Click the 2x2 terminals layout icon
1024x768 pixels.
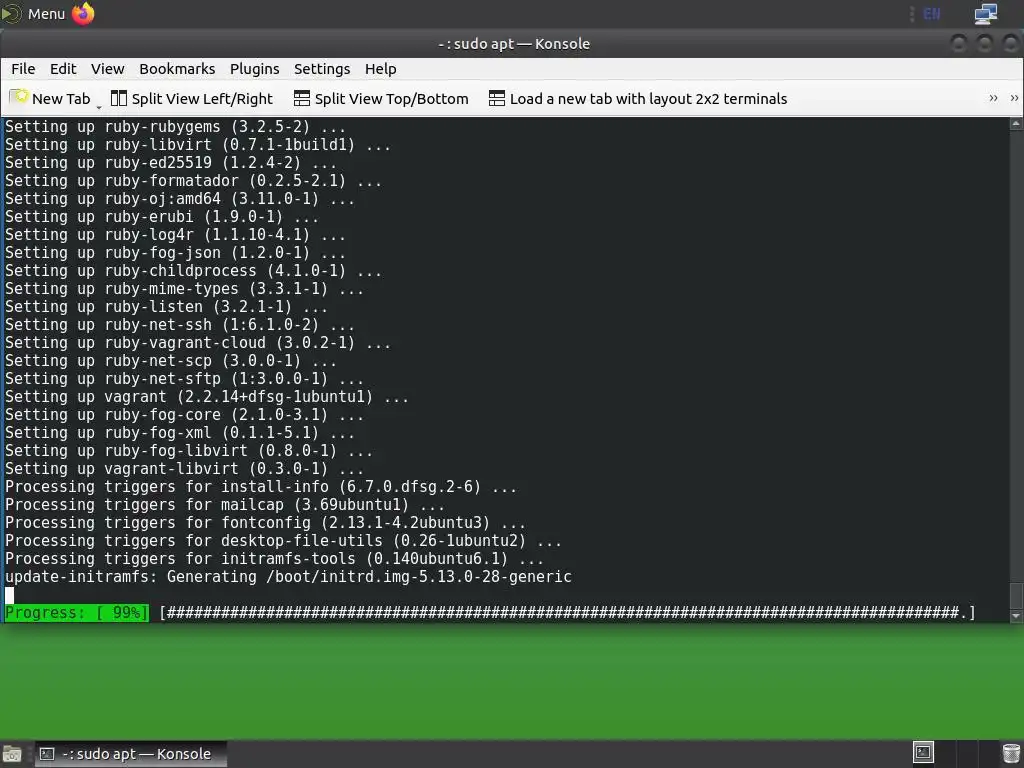(497, 98)
